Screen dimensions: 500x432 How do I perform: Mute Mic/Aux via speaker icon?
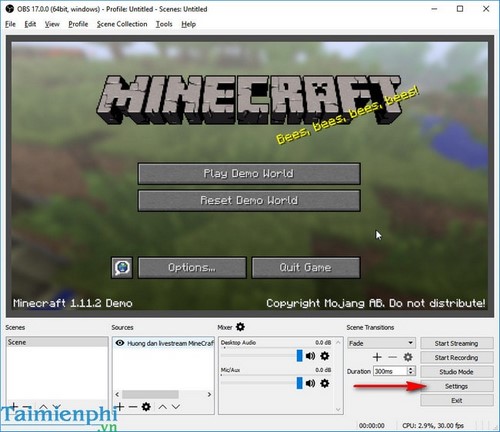310,383
